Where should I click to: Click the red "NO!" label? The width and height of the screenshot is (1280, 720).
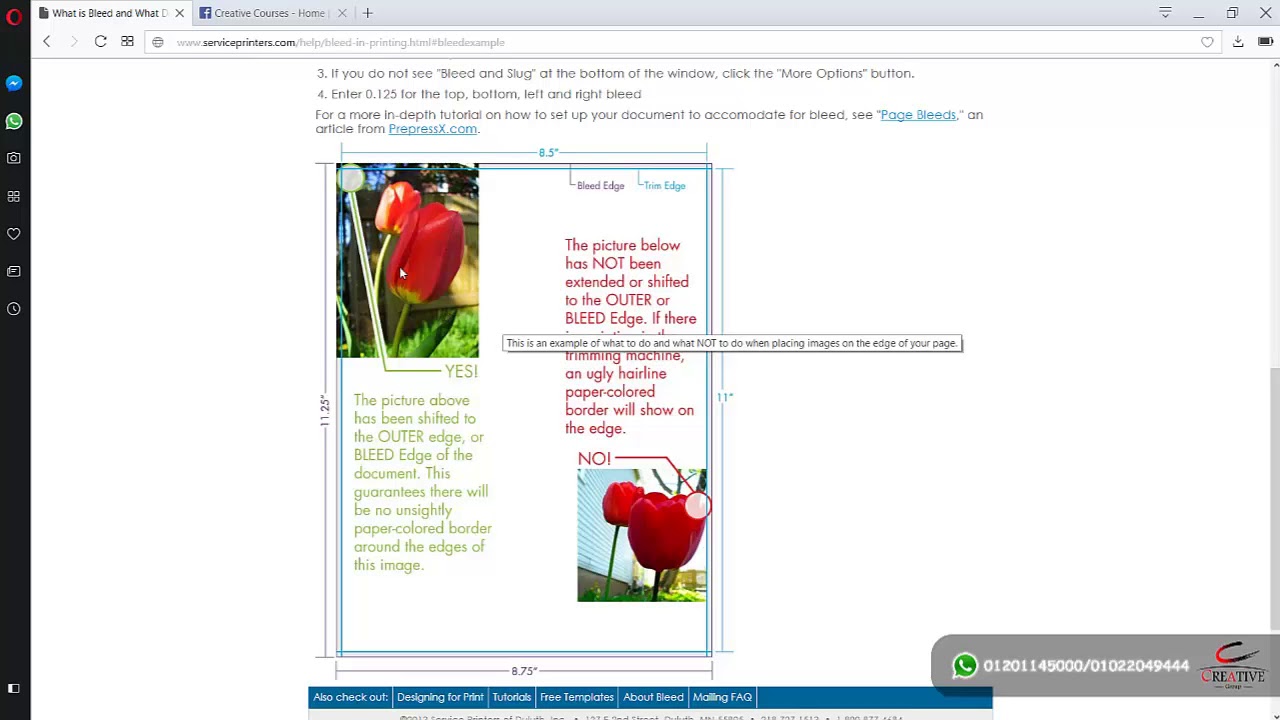[x=594, y=459]
